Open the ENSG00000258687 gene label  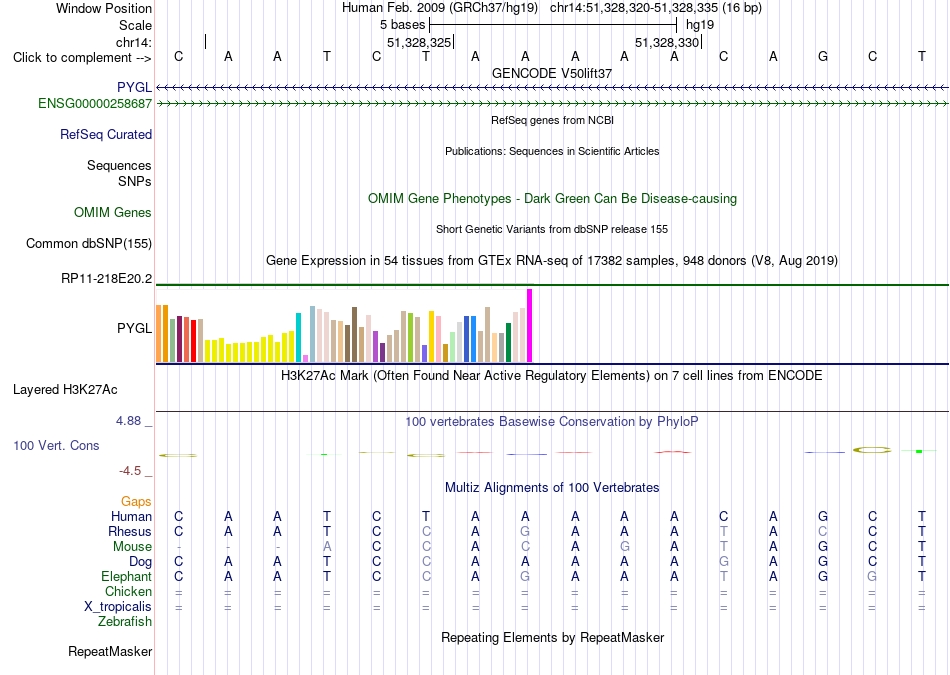point(95,104)
